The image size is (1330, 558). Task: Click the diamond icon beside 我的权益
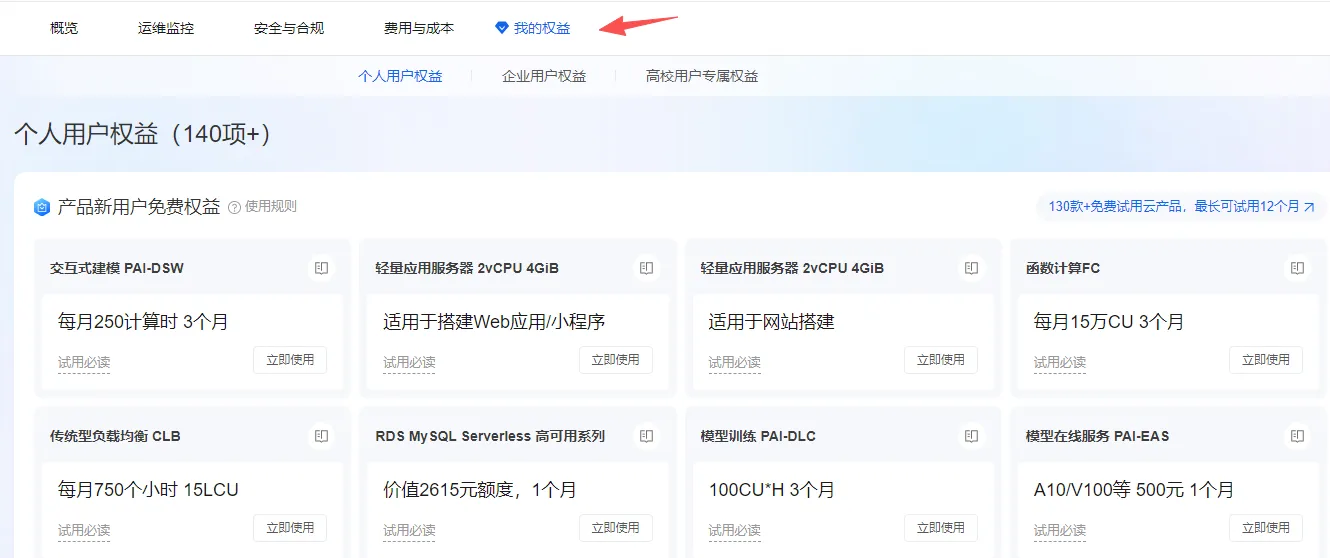click(502, 28)
